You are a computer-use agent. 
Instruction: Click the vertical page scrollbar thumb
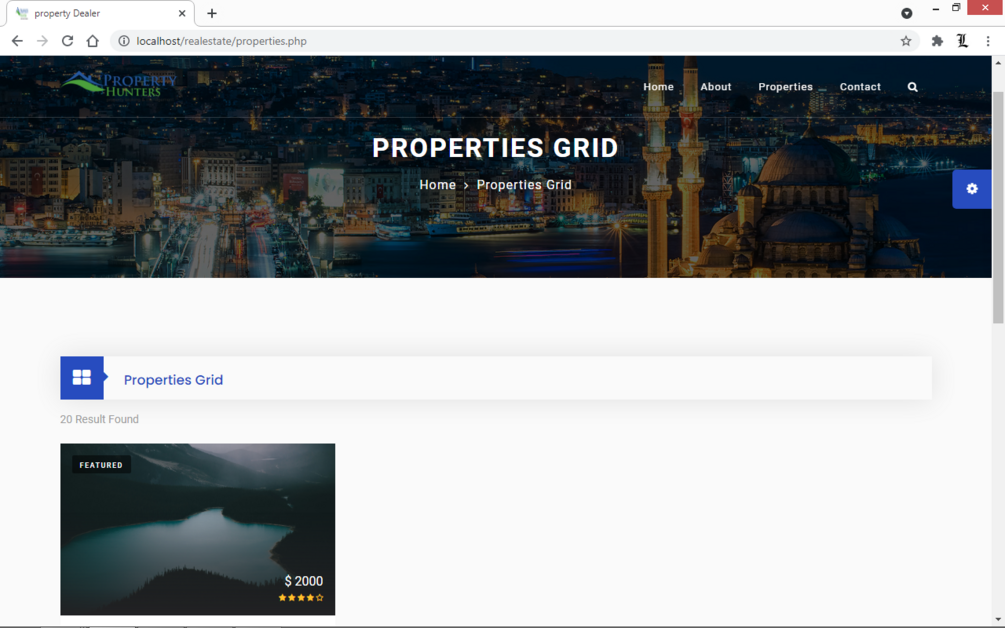(998, 208)
